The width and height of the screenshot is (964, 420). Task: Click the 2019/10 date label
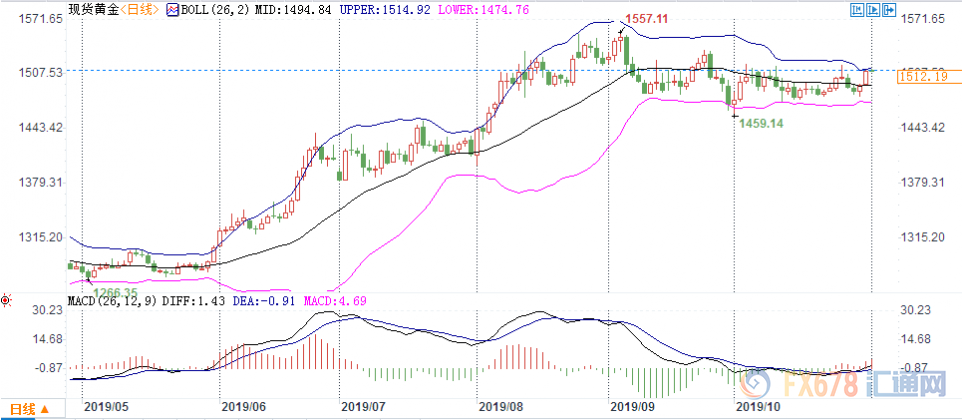tap(758, 406)
